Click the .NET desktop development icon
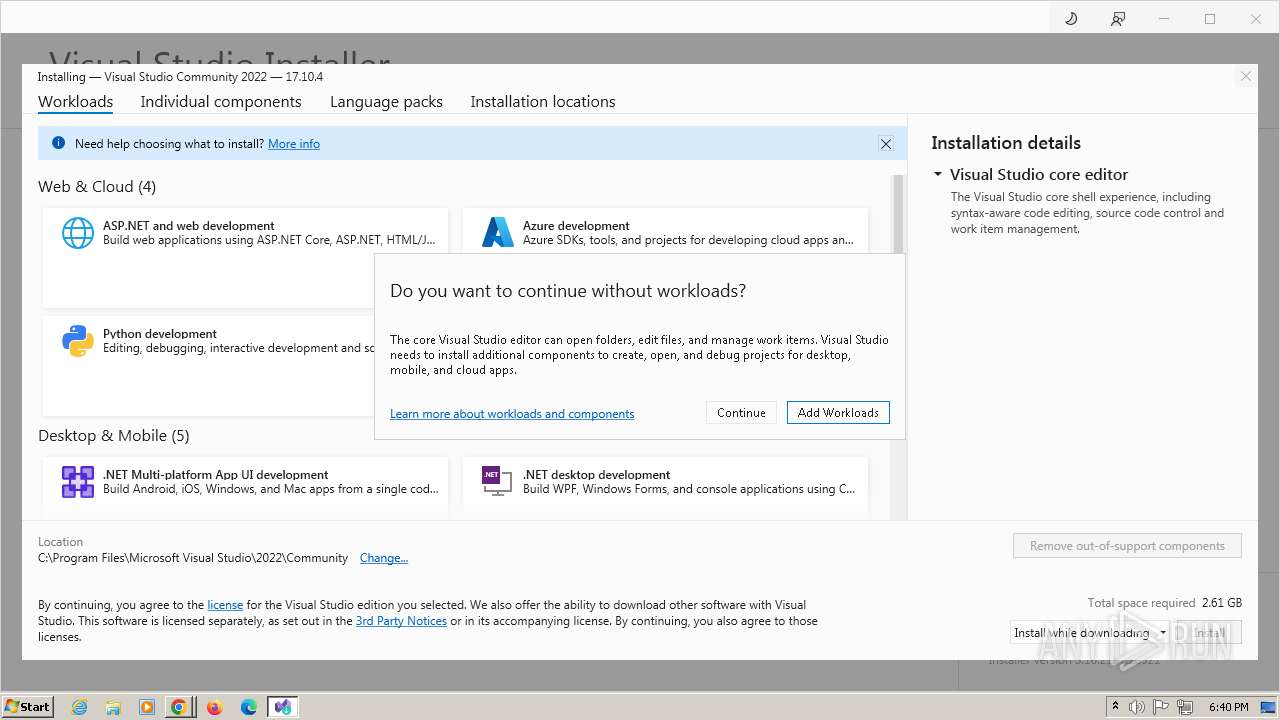The width and height of the screenshot is (1280, 720). [x=497, y=481]
